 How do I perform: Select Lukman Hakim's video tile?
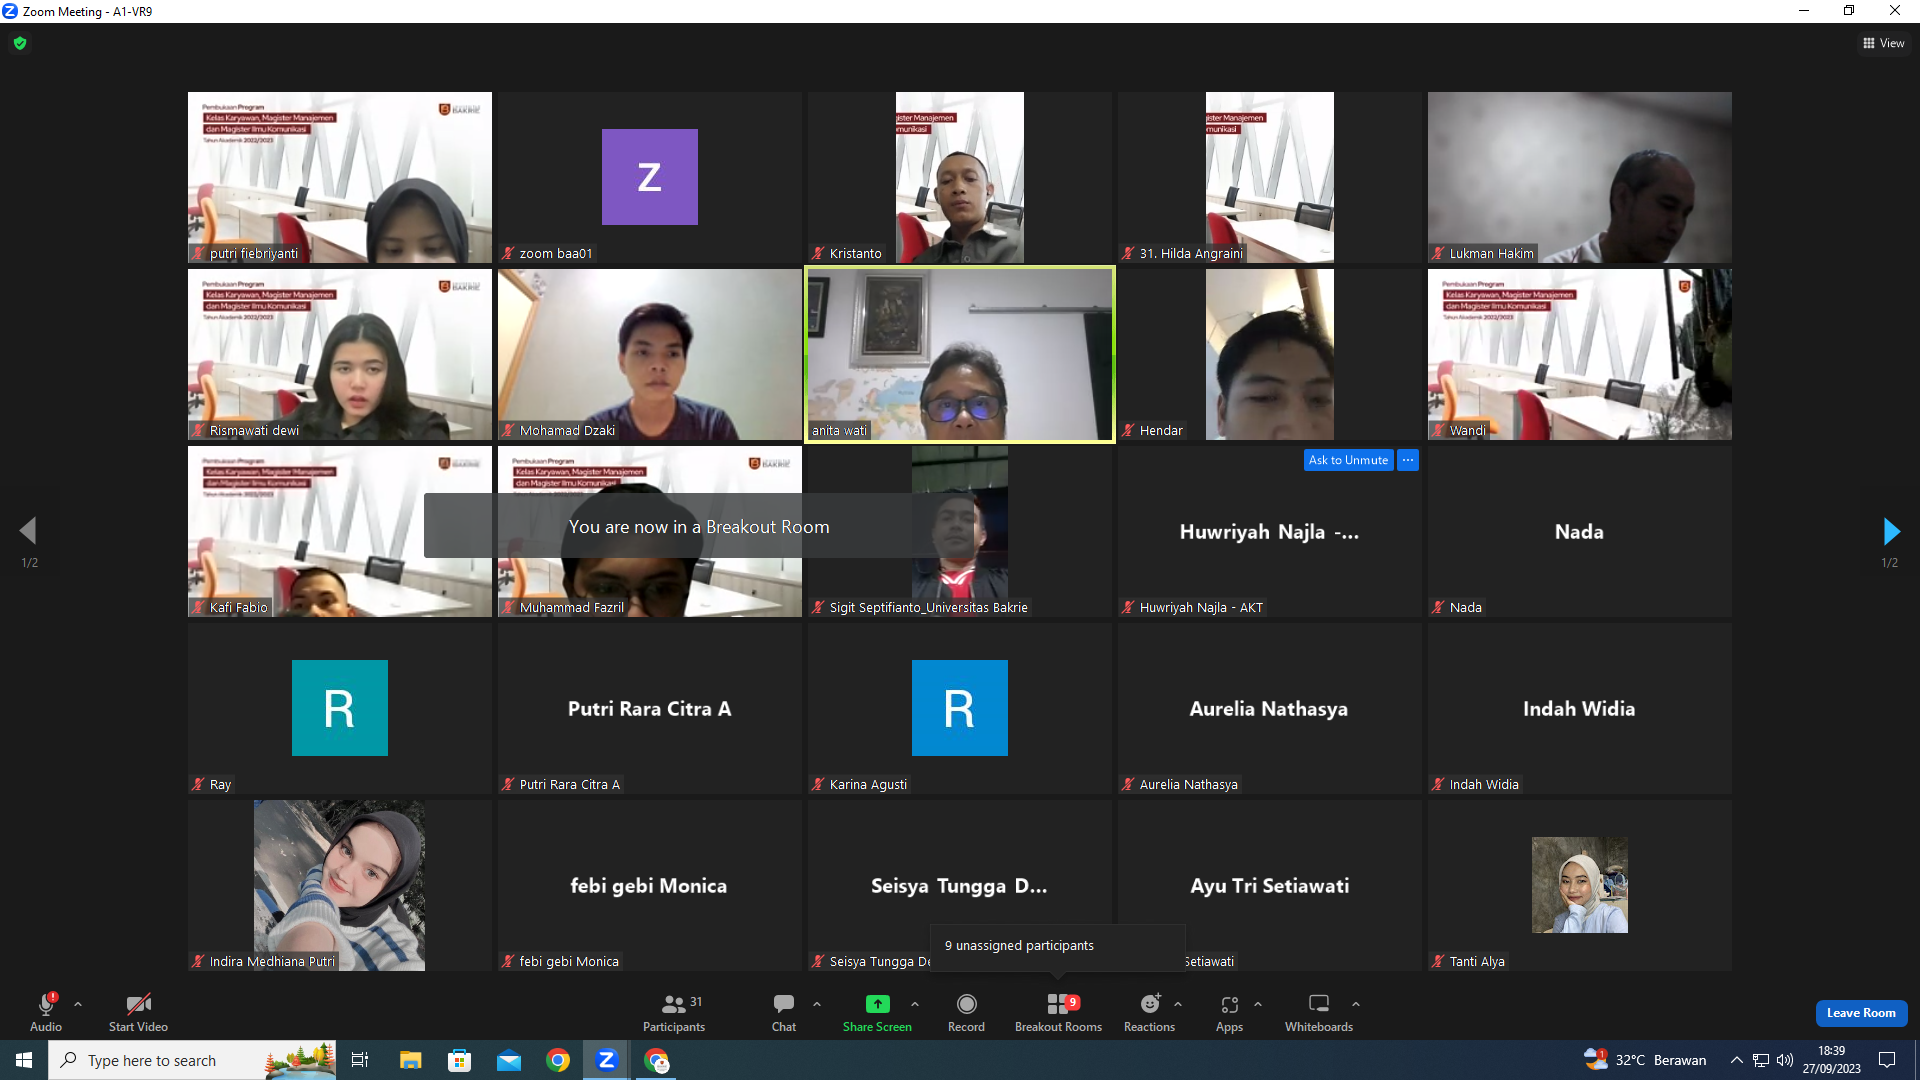click(1580, 177)
